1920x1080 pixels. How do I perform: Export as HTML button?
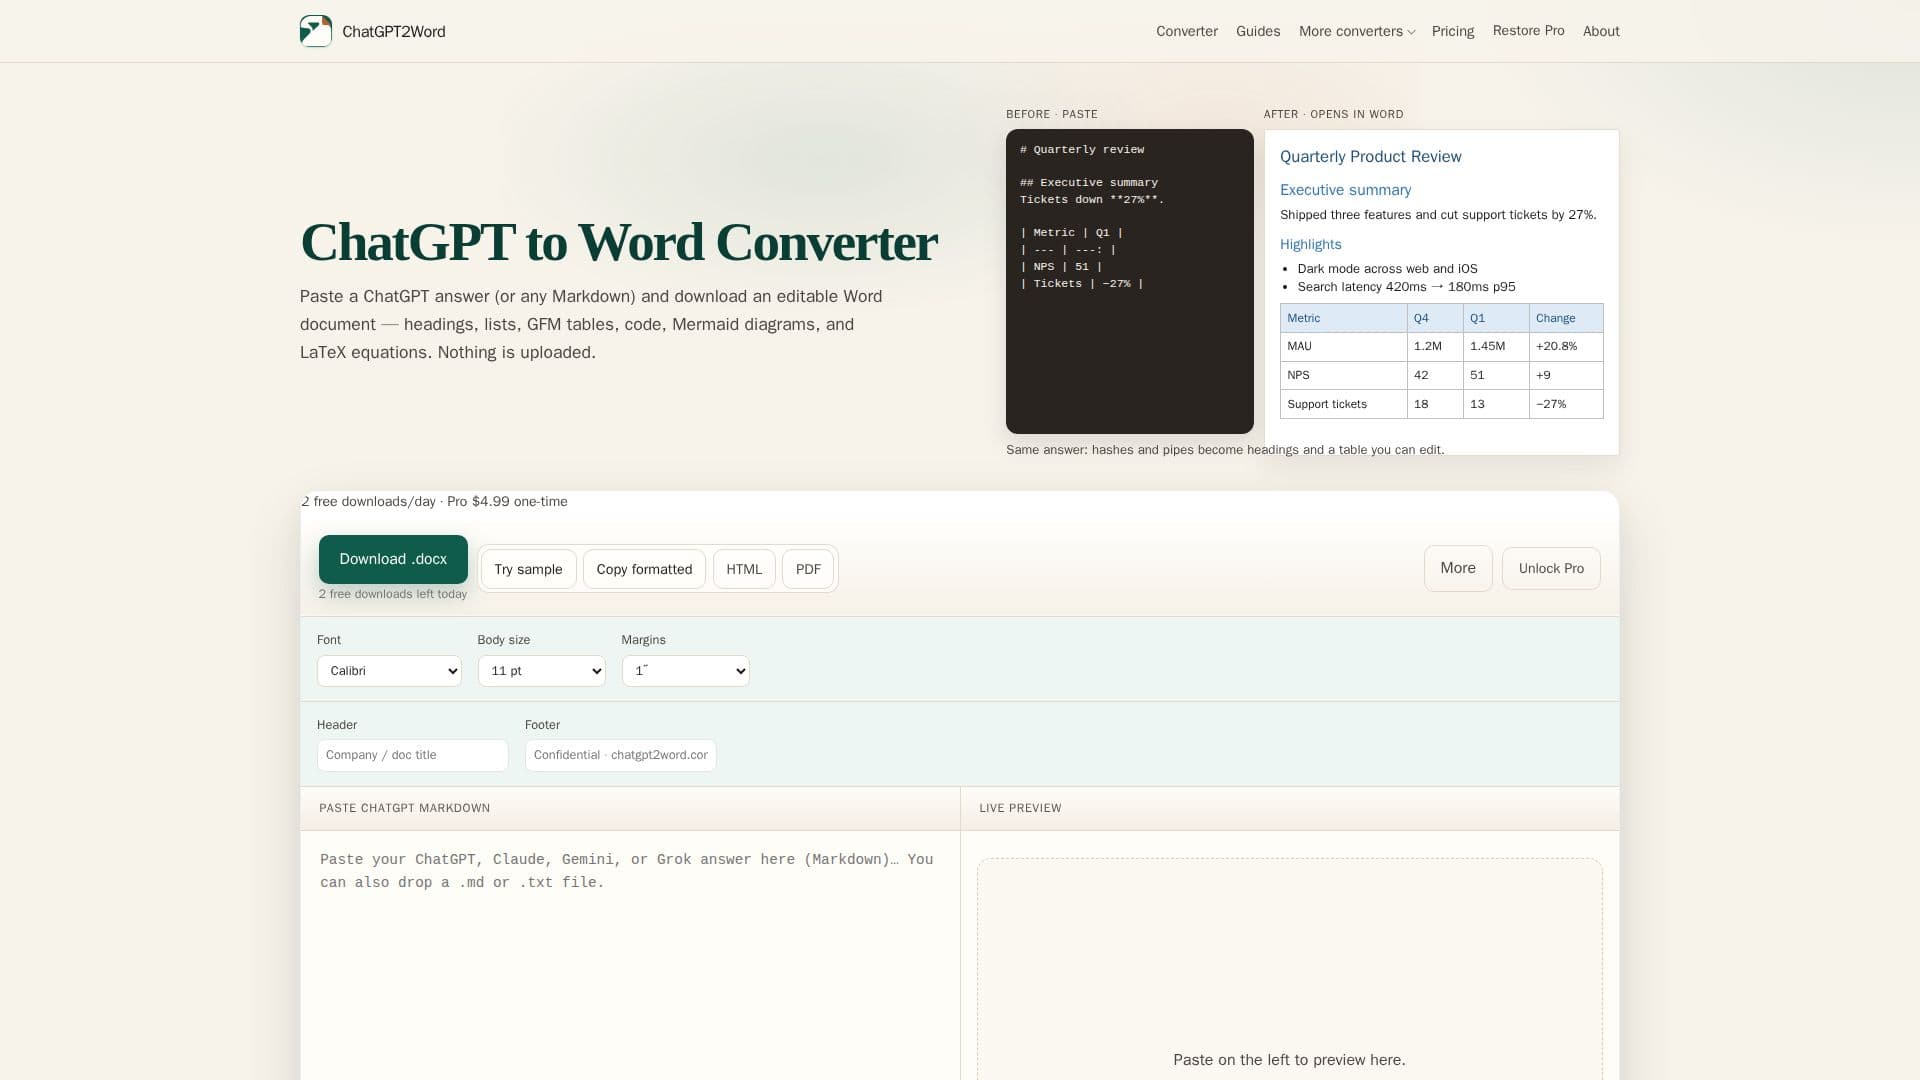[744, 569]
